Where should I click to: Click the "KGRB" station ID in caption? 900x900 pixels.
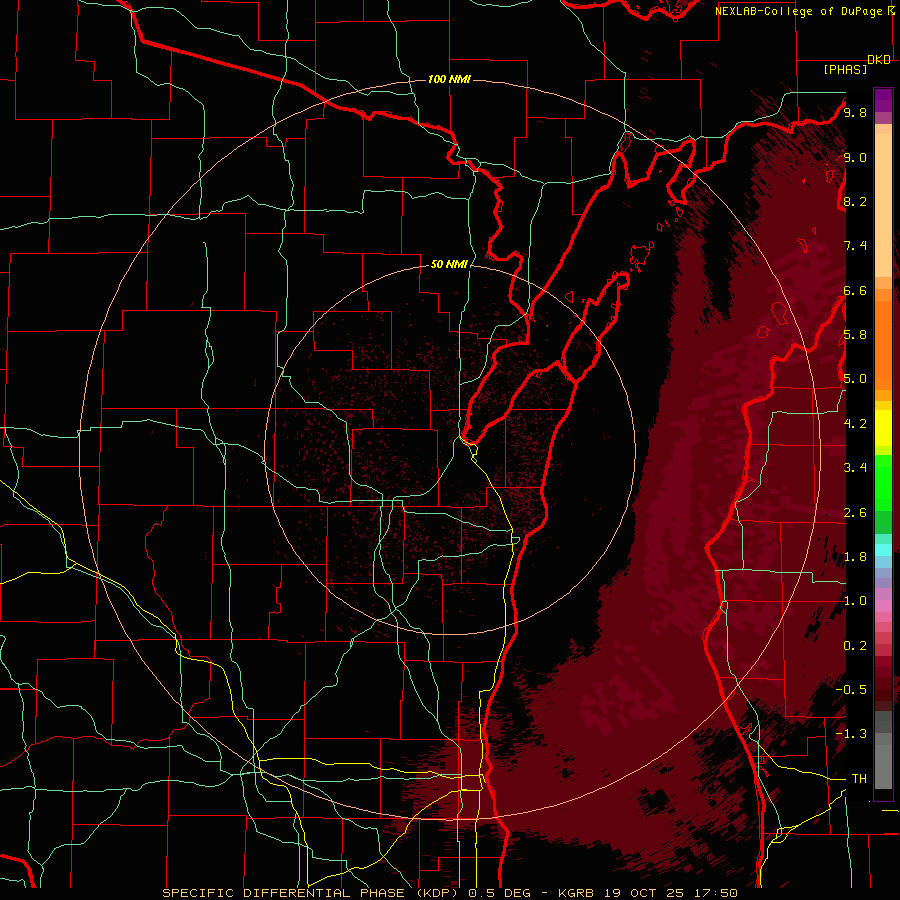[576, 893]
